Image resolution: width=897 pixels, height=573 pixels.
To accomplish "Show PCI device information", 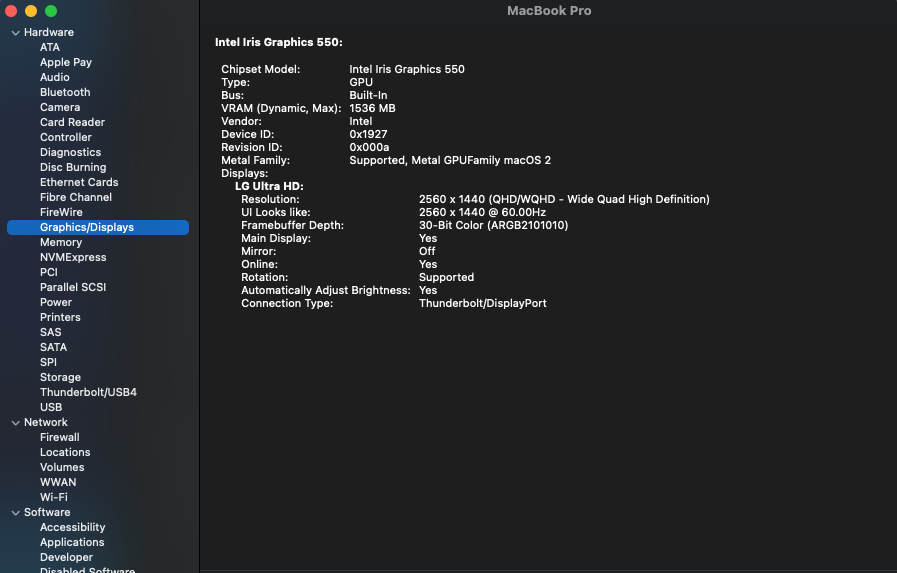I will (49, 272).
